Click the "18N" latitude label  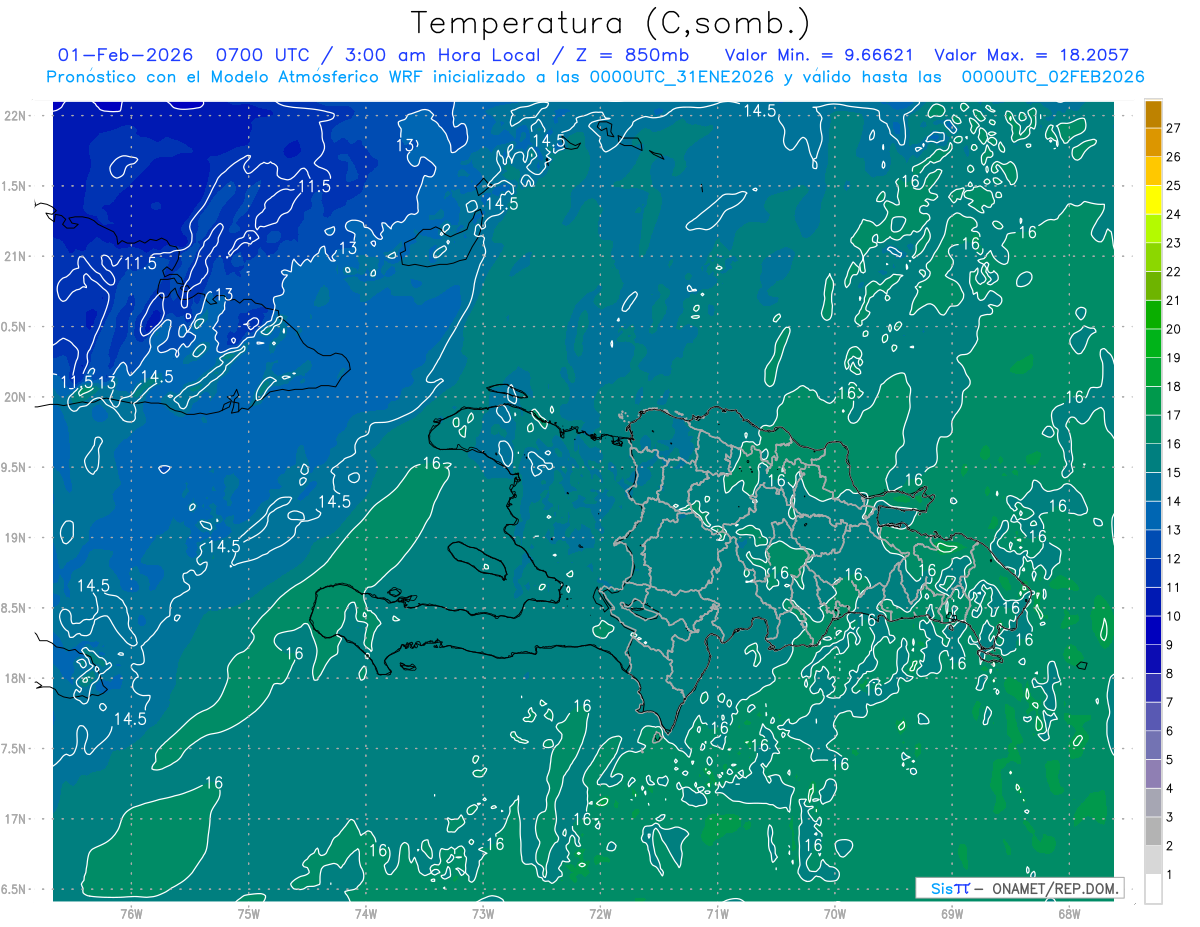[16, 678]
